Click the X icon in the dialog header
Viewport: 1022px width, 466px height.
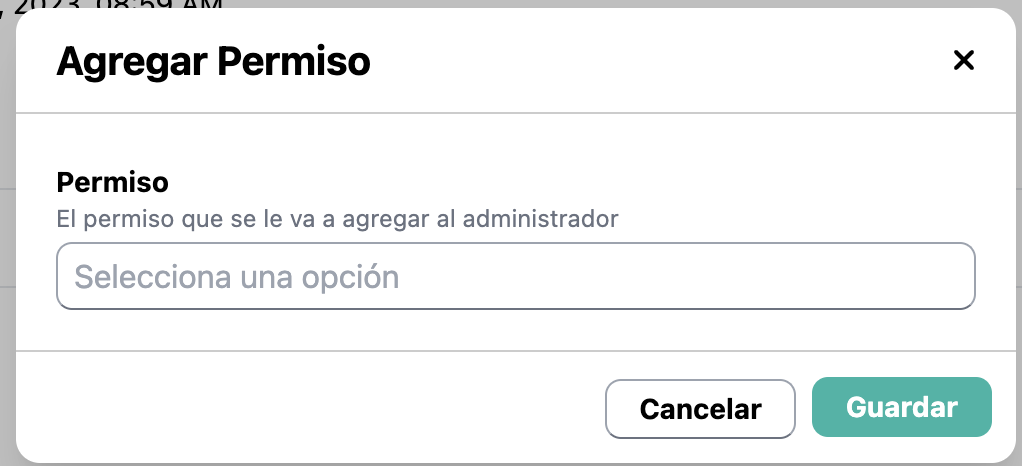pos(963,61)
